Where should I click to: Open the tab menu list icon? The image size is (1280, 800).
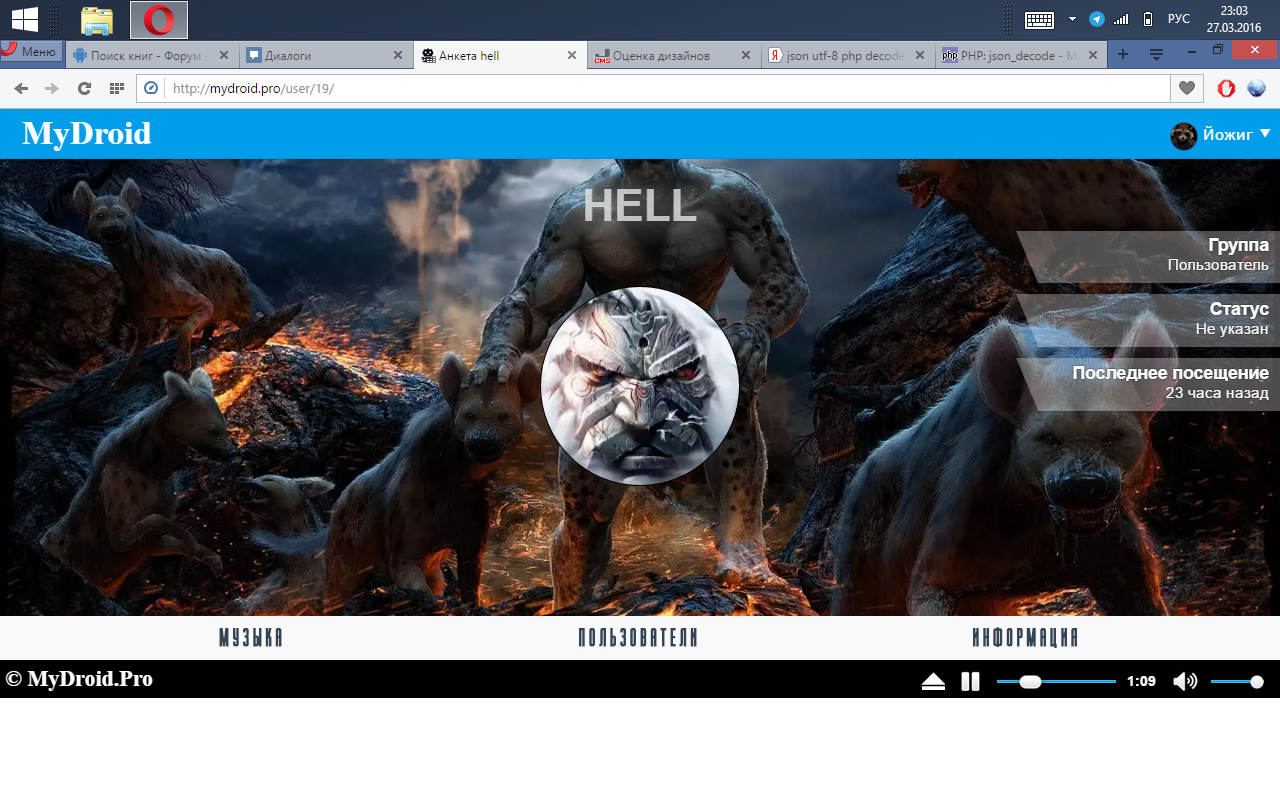point(1156,55)
